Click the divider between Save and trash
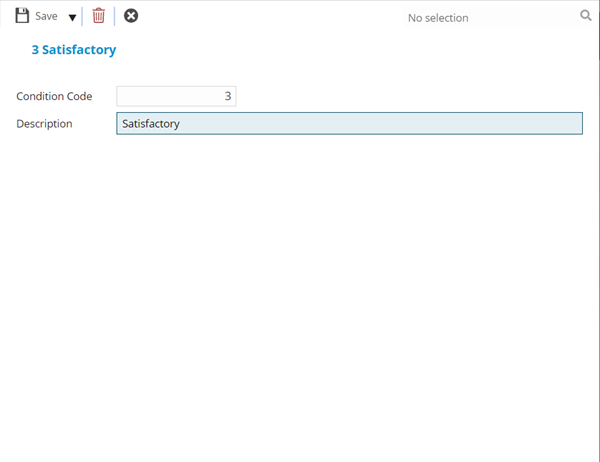600x462 pixels. pyautogui.click(x=83, y=16)
